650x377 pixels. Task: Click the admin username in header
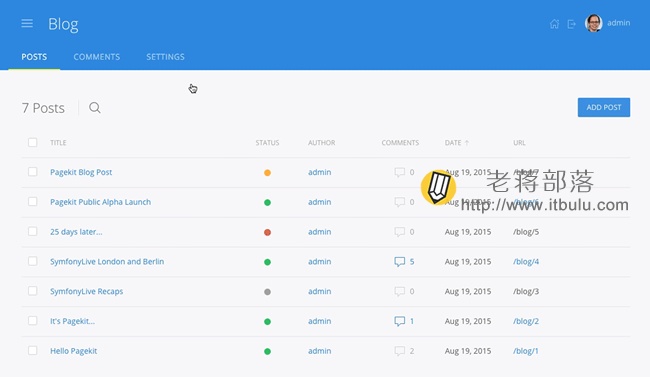(618, 23)
